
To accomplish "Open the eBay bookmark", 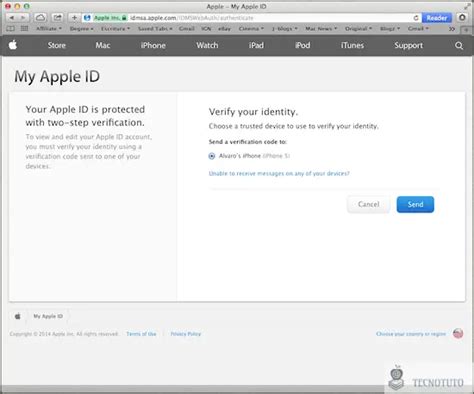I will pyautogui.click(x=224, y=29).
